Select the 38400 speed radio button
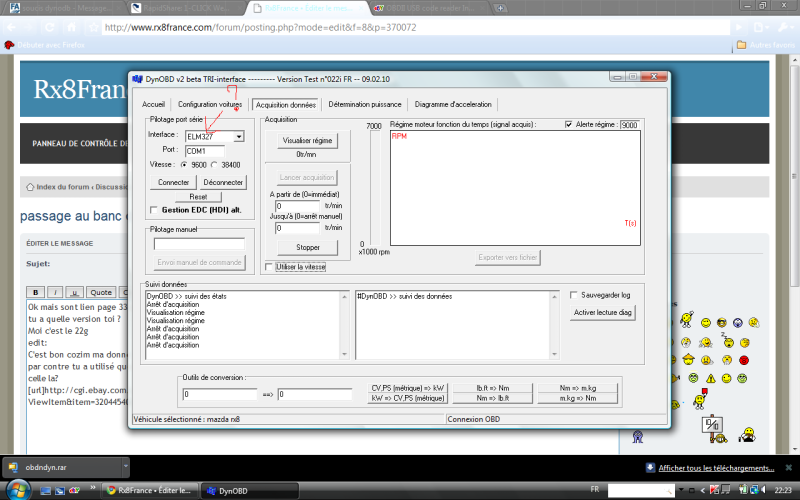This screenshot has height=500, width=800. click(x=213, y=164)
